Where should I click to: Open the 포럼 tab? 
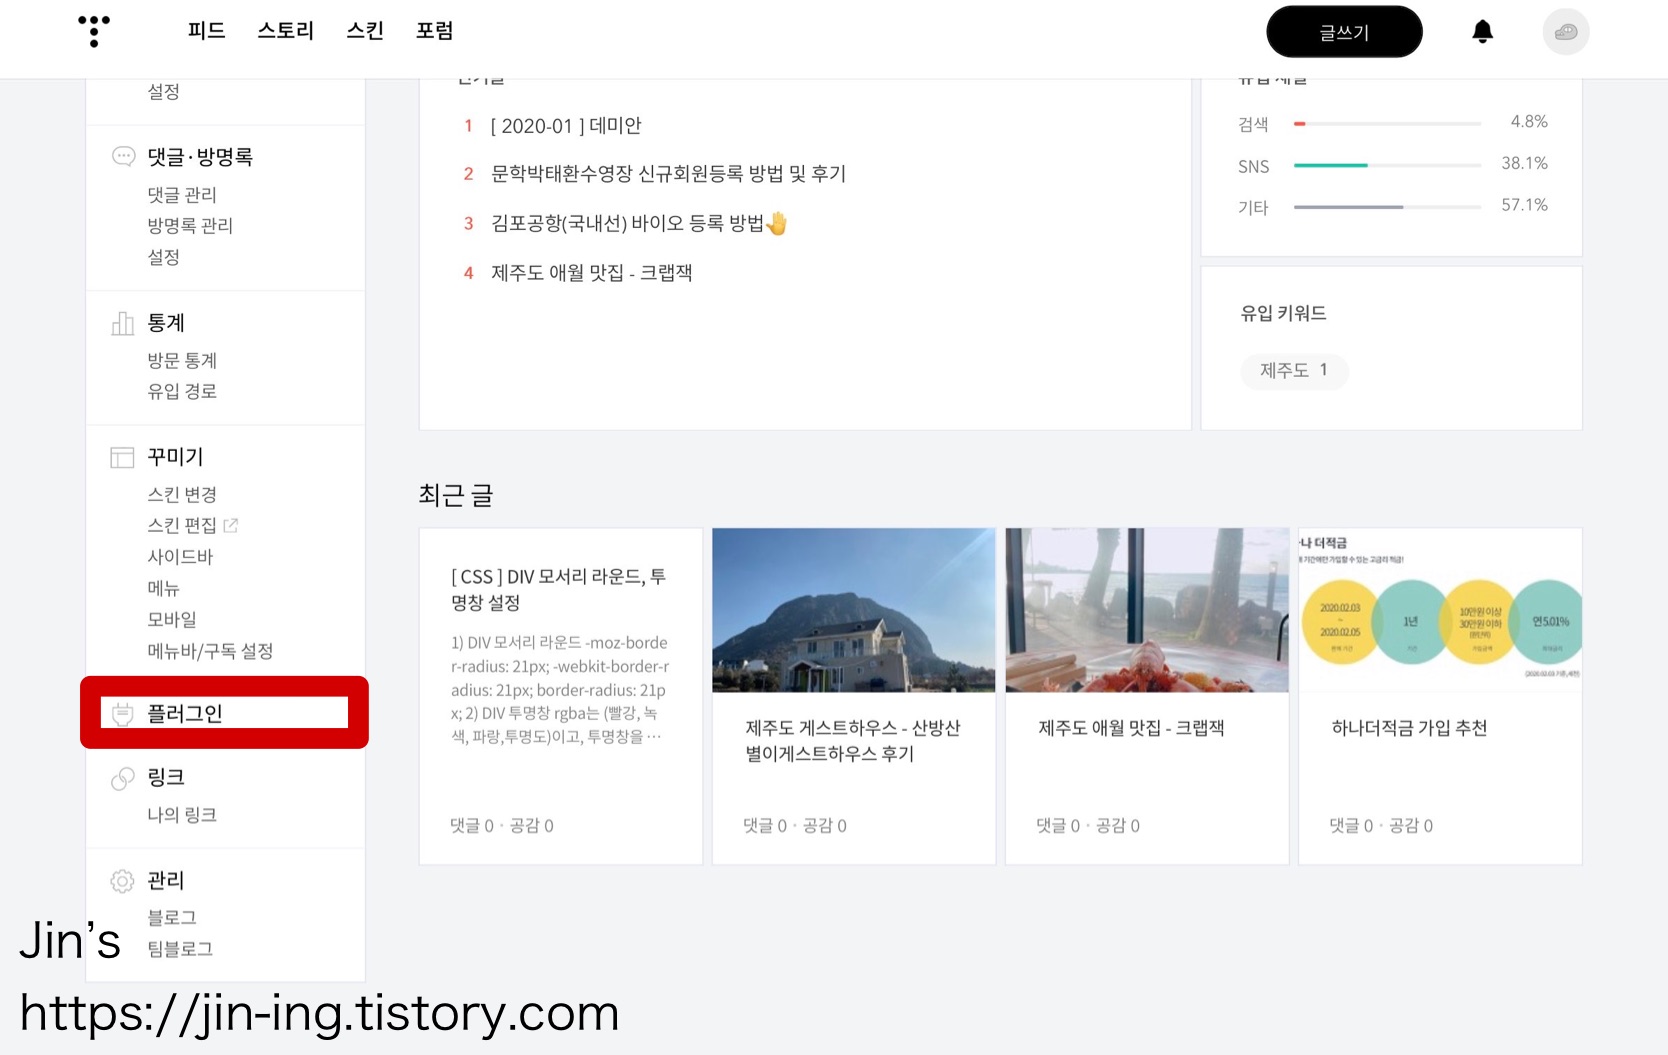coord(434,31)
